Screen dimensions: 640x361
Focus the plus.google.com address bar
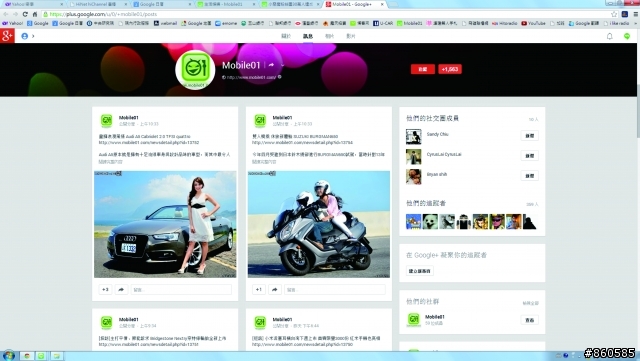pyautogui.click(x=327, y=14)
